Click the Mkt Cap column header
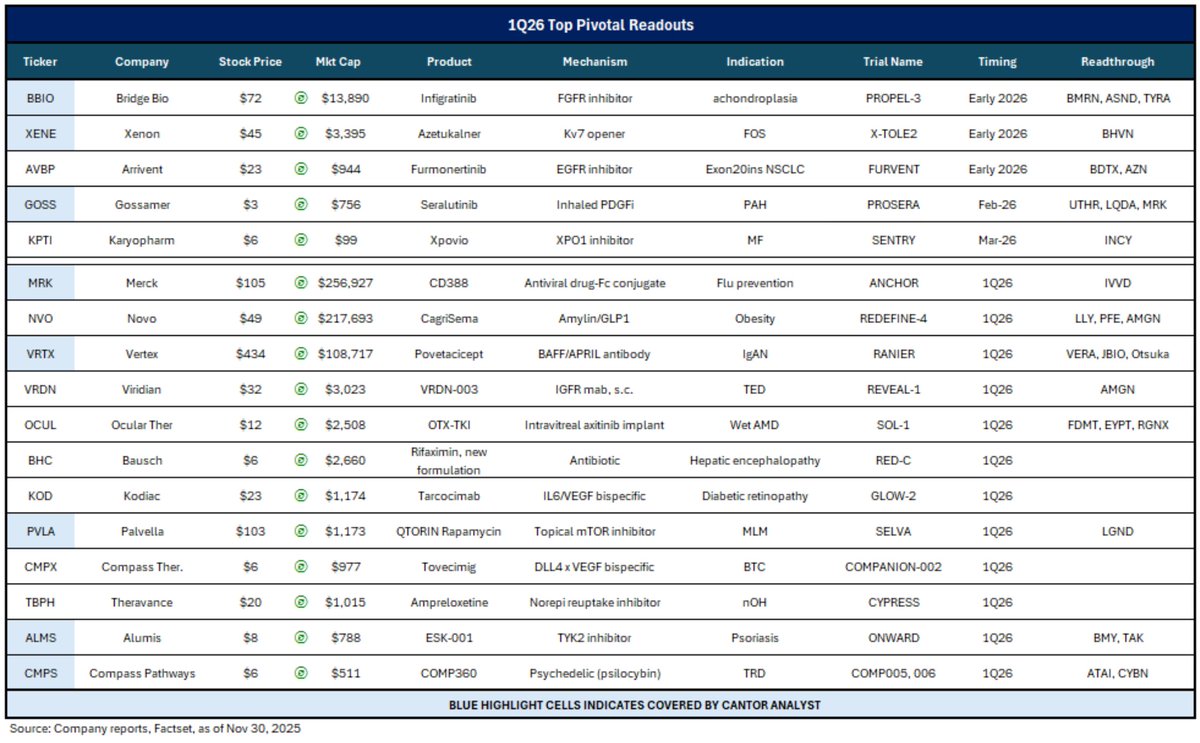The height and width of the screenshot is (743, 1200). tap(338, 61)
